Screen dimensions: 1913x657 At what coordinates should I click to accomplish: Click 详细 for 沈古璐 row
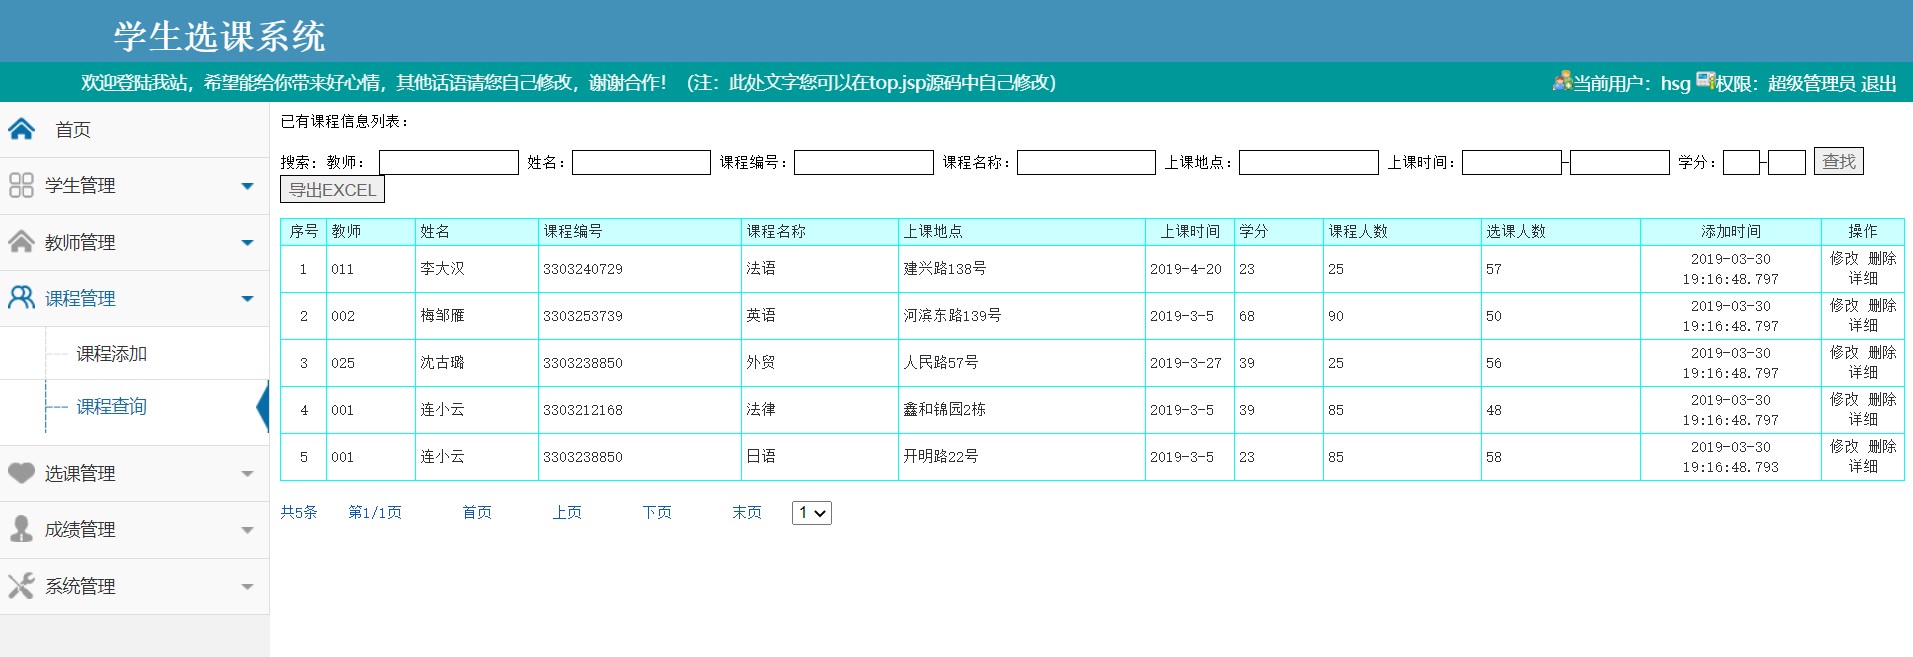coord(1863,372)
